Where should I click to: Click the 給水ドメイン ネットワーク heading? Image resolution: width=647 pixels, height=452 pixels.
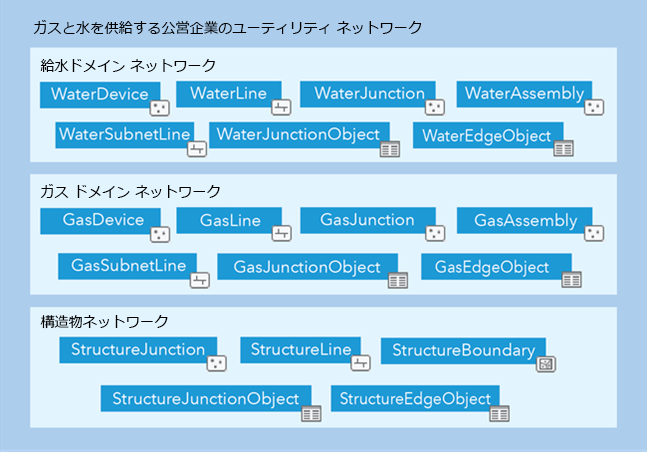point(128,66)
